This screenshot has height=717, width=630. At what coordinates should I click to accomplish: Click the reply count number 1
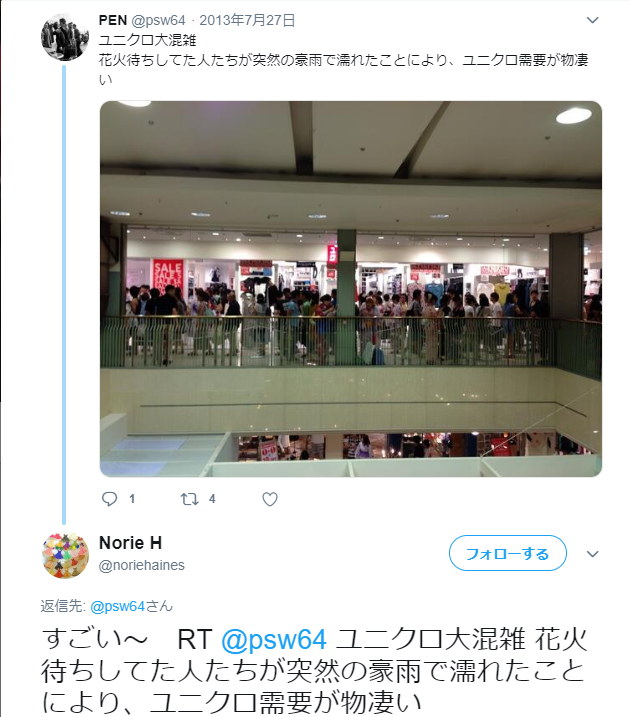[132, 498]
